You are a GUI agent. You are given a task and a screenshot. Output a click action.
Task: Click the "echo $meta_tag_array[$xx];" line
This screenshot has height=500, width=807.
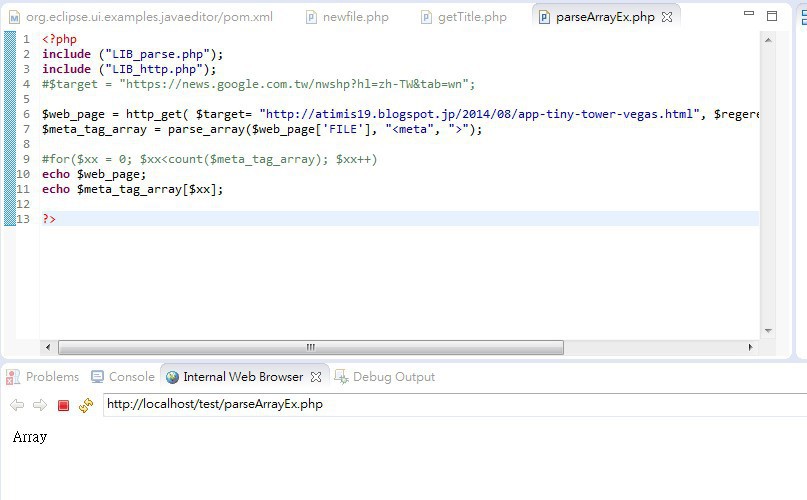(x=132, y=189)
